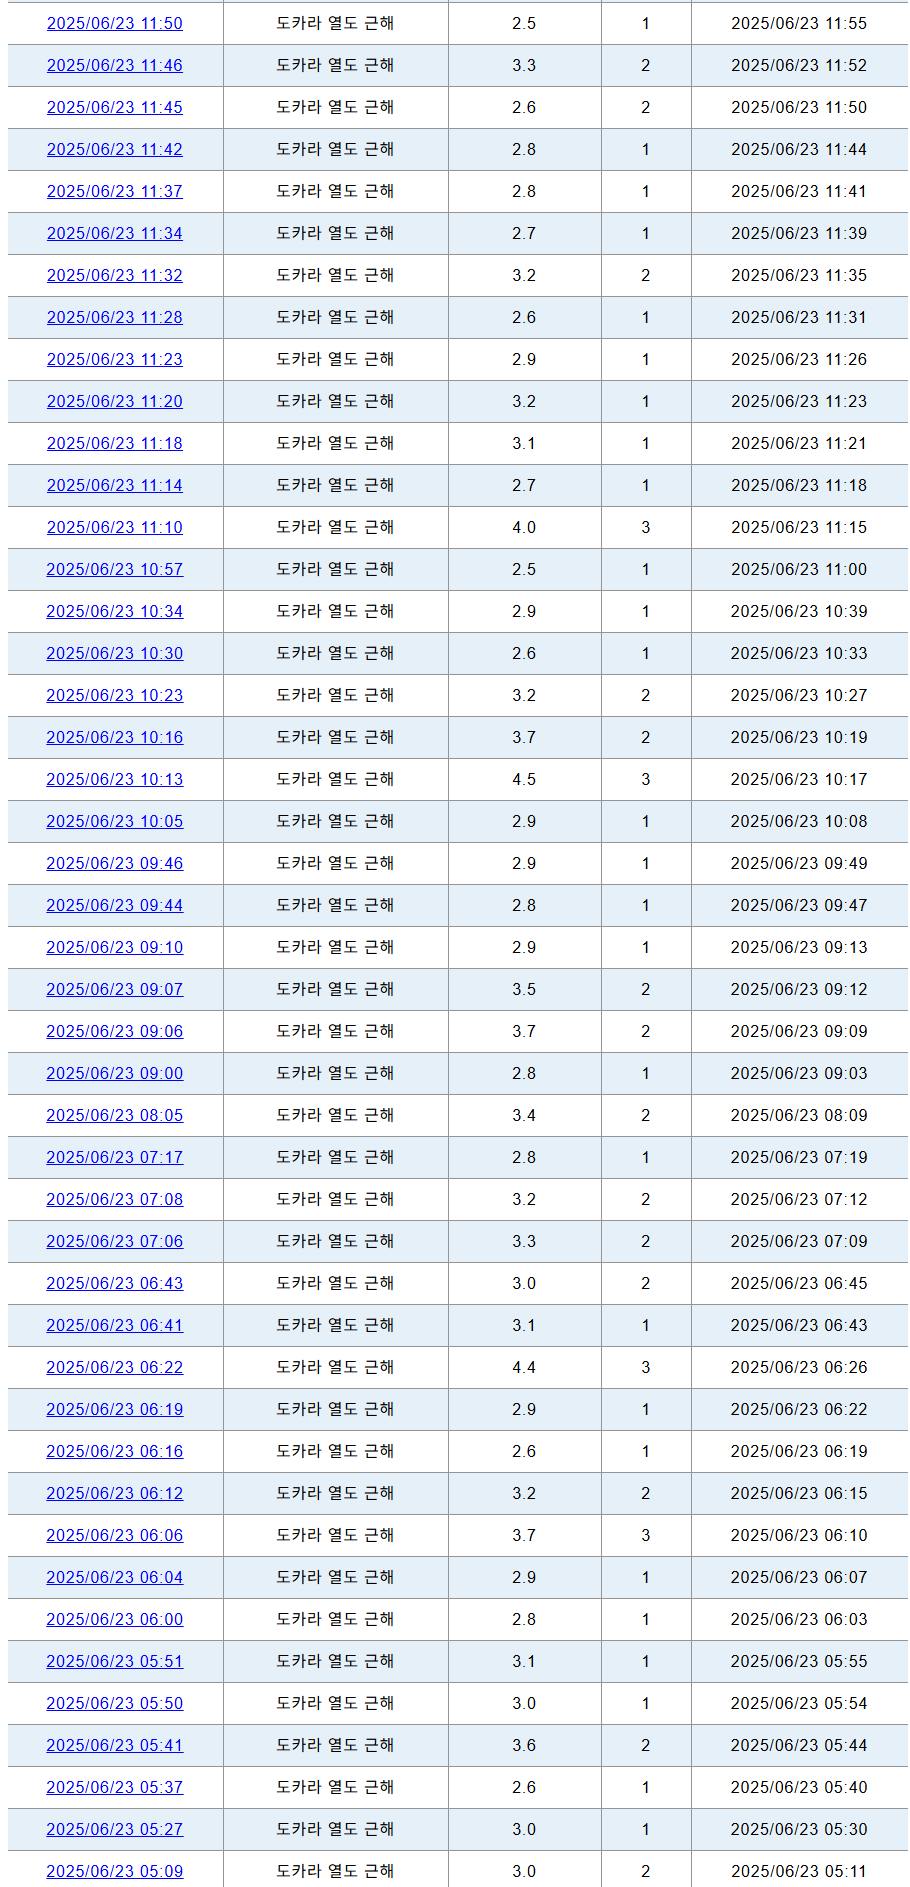910x1887 pixels.
Task: Click the 2025/06/23 10:13 event link
Action: click(x=115, y=779)
